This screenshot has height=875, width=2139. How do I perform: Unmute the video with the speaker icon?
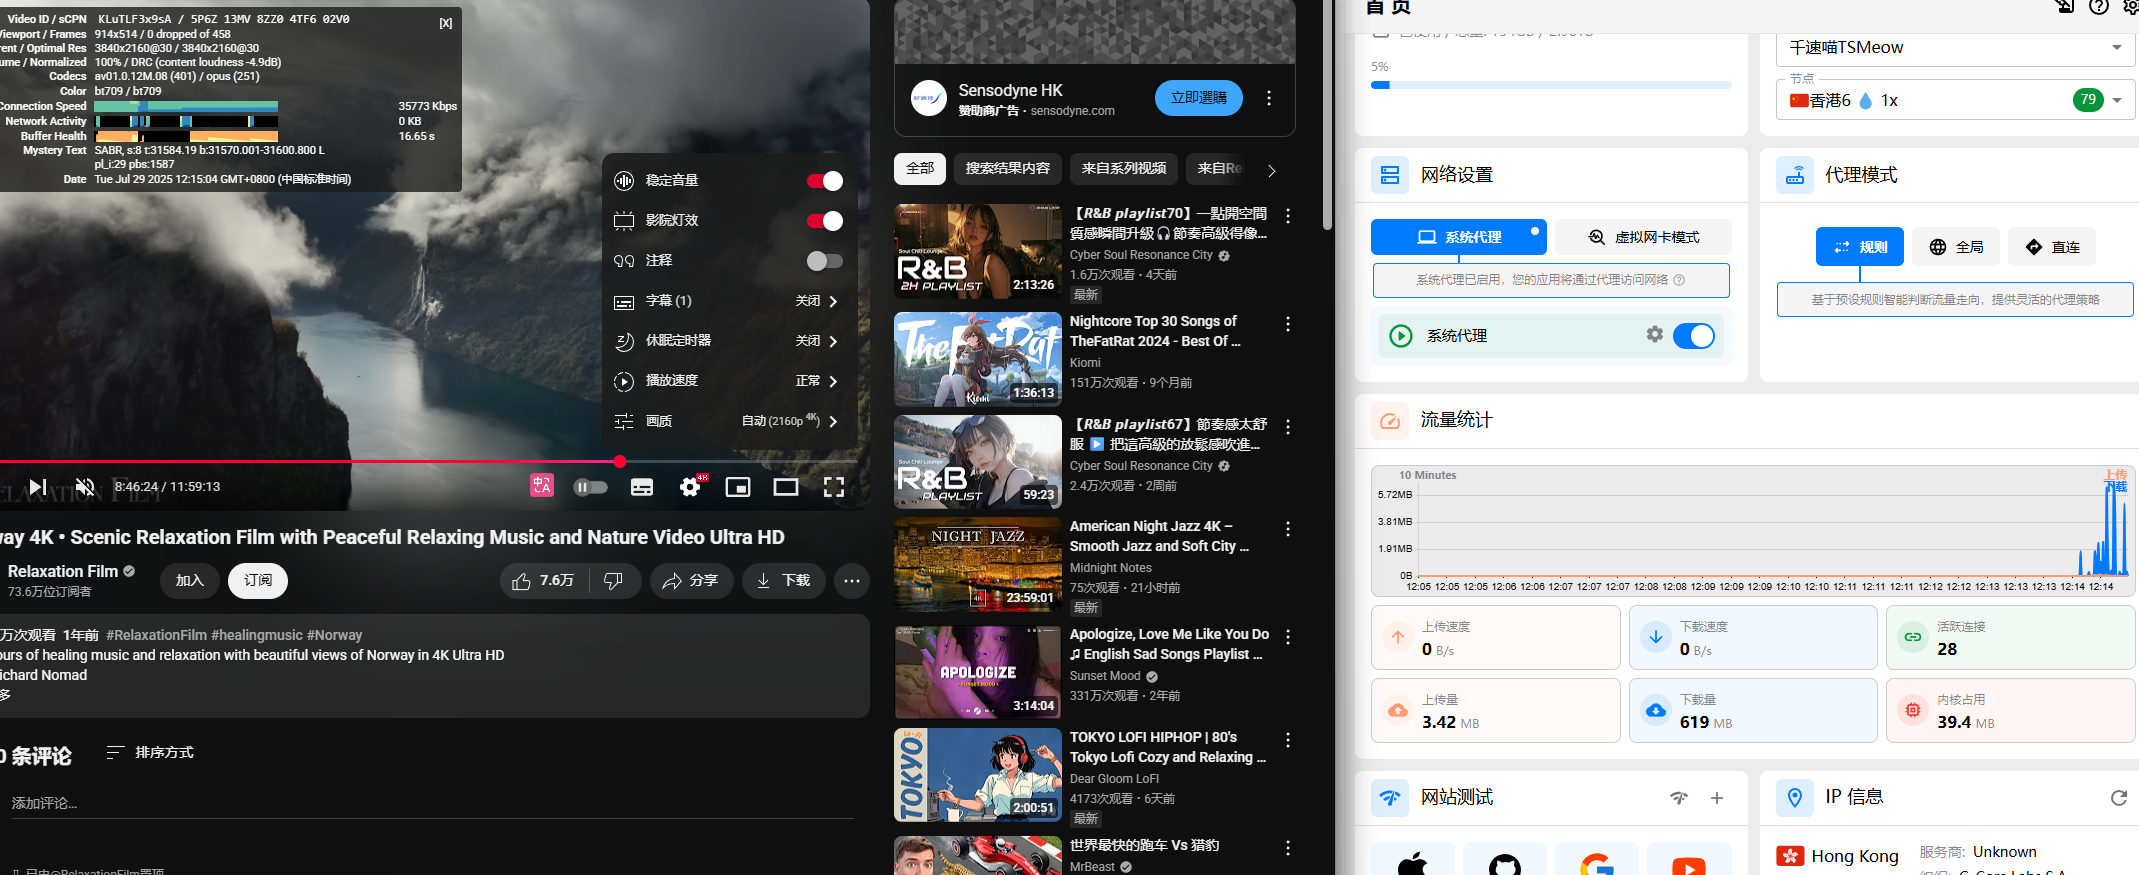point(85,487)
